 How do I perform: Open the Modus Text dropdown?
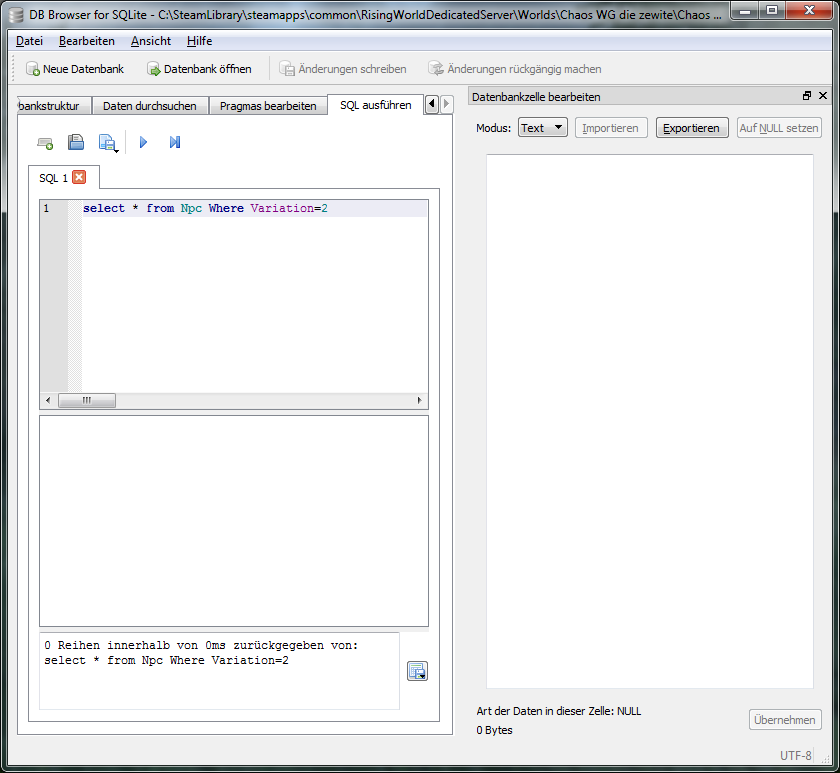pos(542,128)
